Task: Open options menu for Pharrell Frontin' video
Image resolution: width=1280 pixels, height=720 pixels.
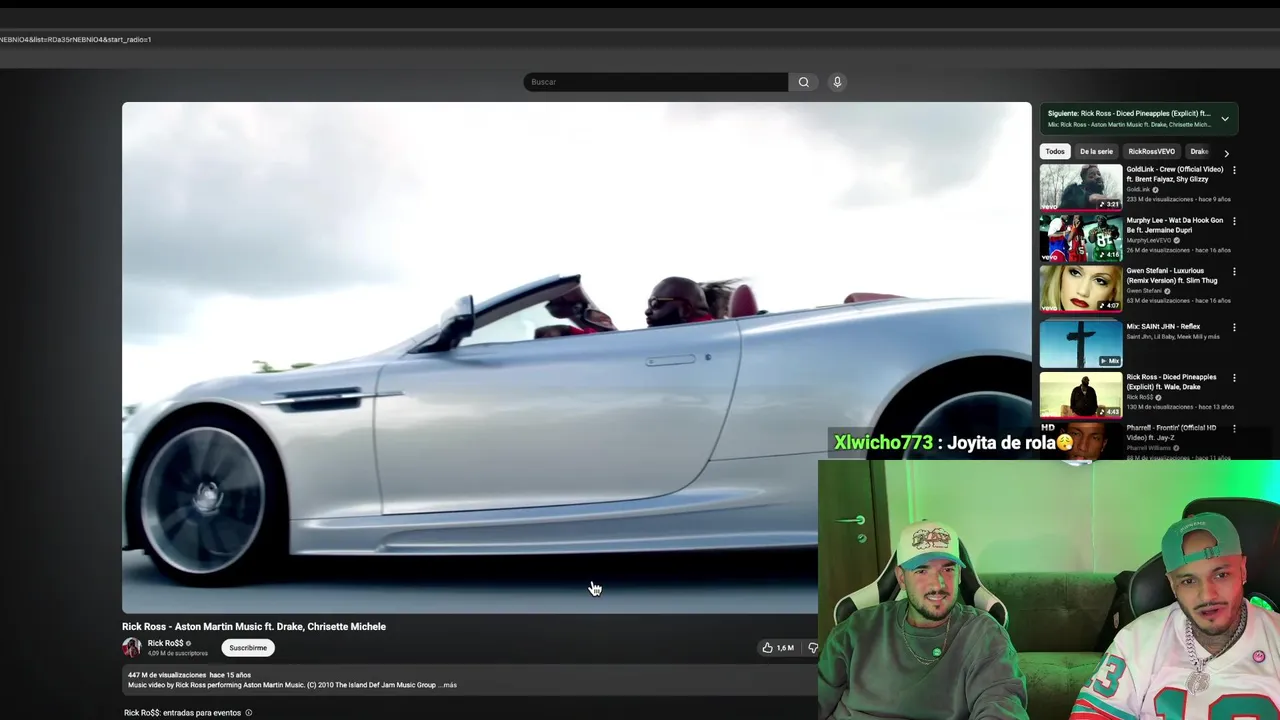Action: 1234,429
